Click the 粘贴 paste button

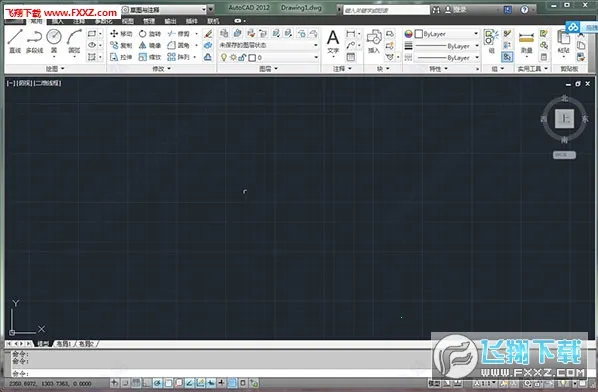point(563,43)
